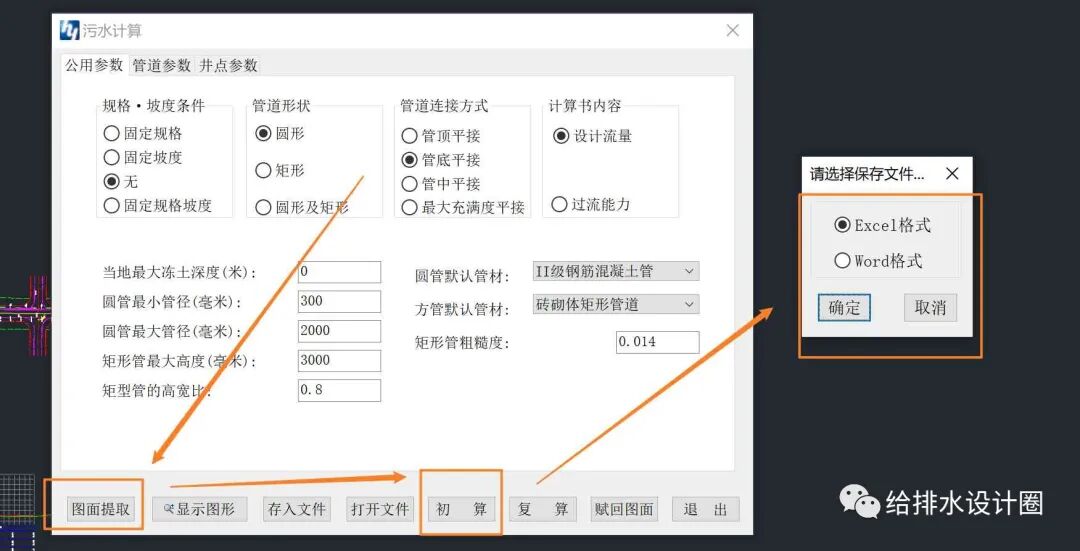Confirm save format with 确定 button
1080x551 pixels.
tap(844, 307)
